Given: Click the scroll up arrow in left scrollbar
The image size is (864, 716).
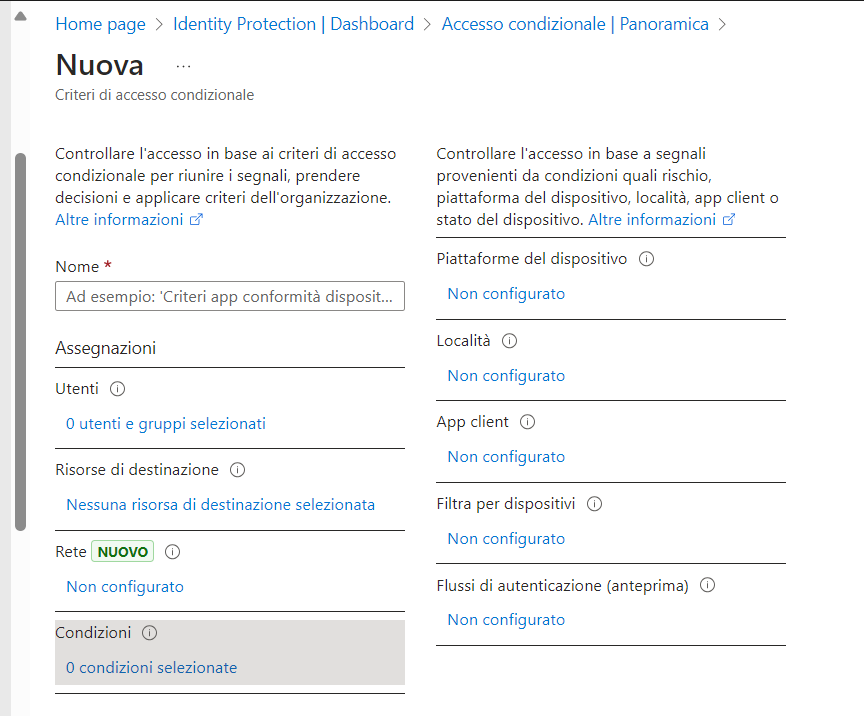Looking at the screenshot, I should pos(20,15).
